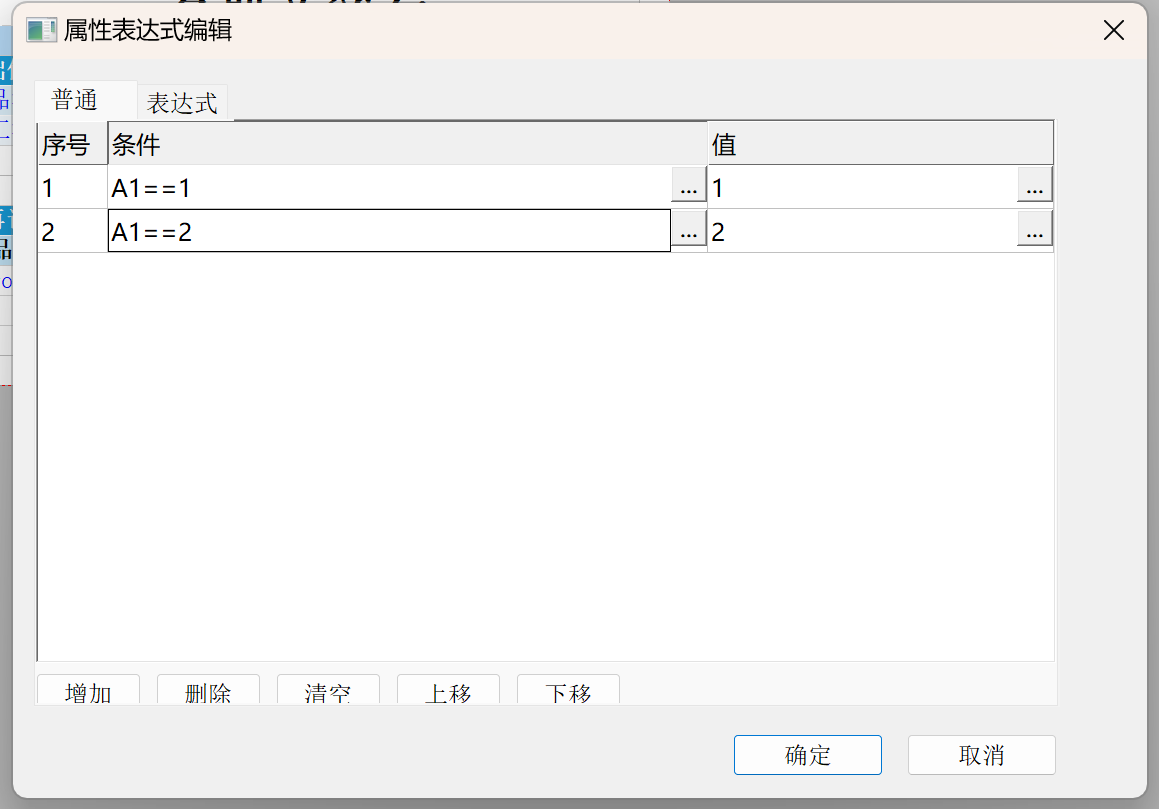Click the dialog title bar app icon
The image size is (1159, 809).
click(41, 30)
